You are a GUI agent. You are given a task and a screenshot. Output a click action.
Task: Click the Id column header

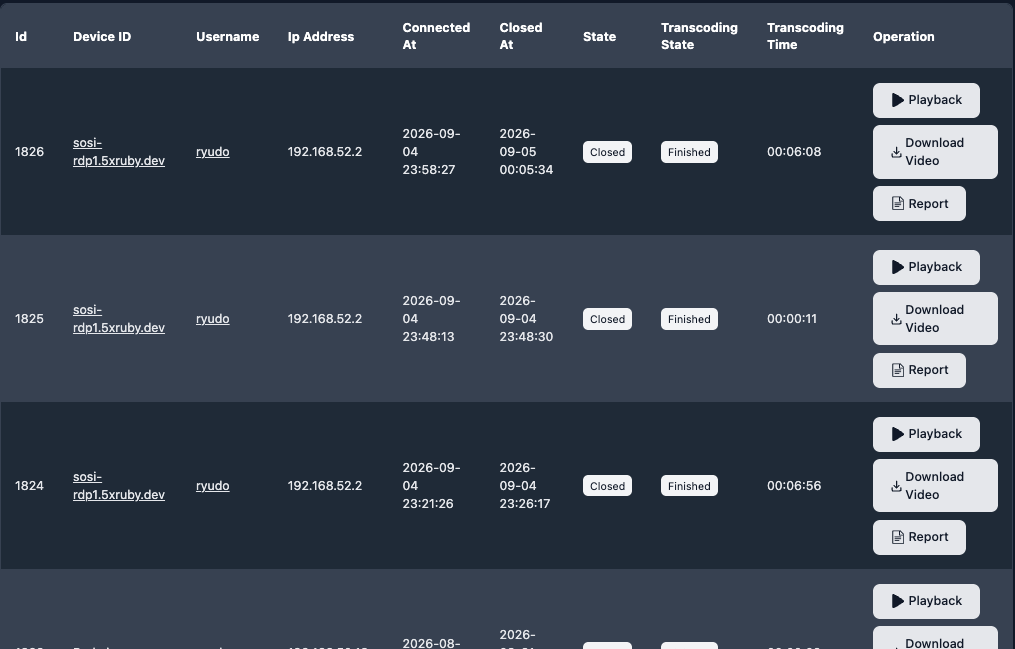click(x=21, y=37)
